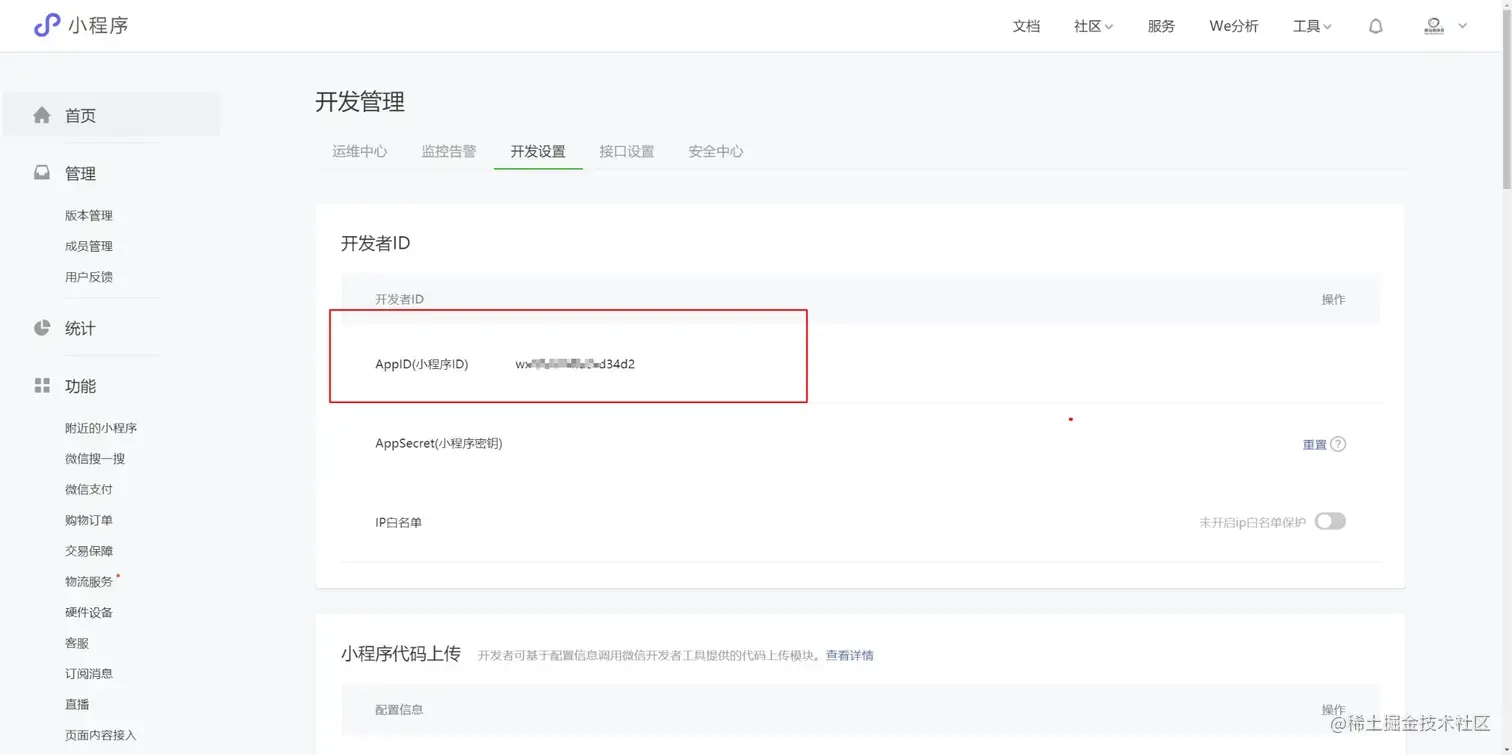The image size is (1512, 755).
Task: Enable the IP白名单保护 toggle
Action: point(1330,521)
